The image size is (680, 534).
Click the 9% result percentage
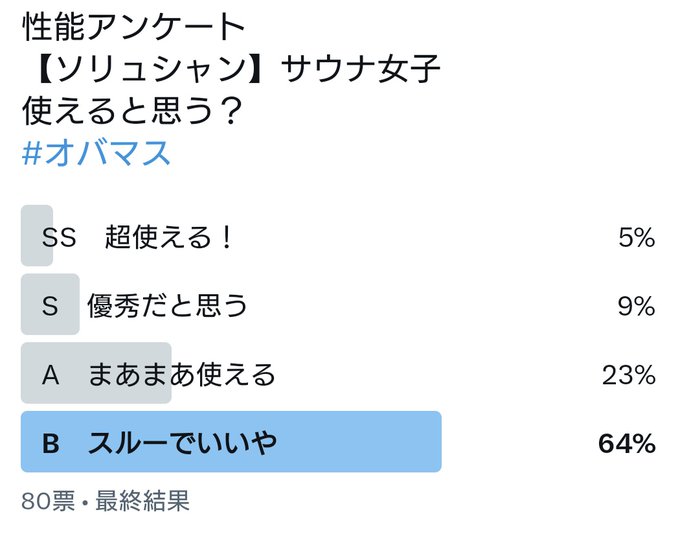coord(636,306)
